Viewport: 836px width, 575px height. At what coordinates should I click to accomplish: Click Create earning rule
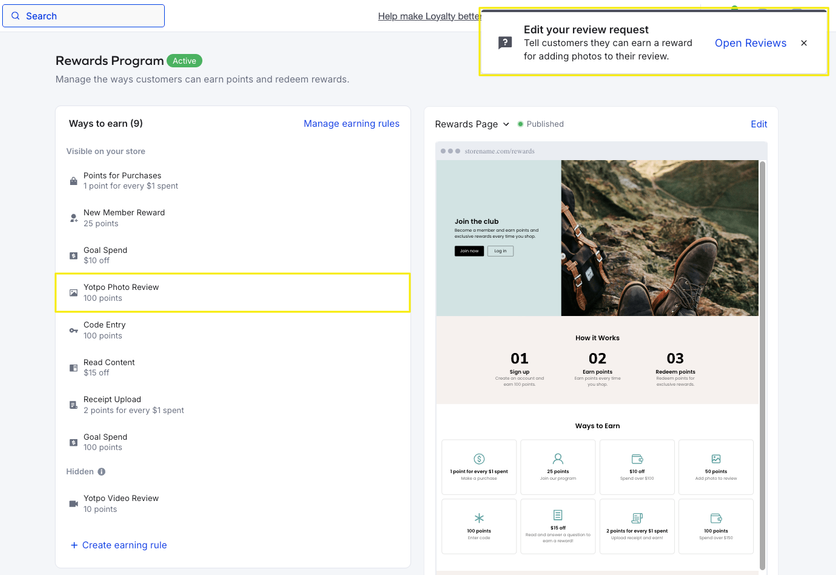pos(119,545)
